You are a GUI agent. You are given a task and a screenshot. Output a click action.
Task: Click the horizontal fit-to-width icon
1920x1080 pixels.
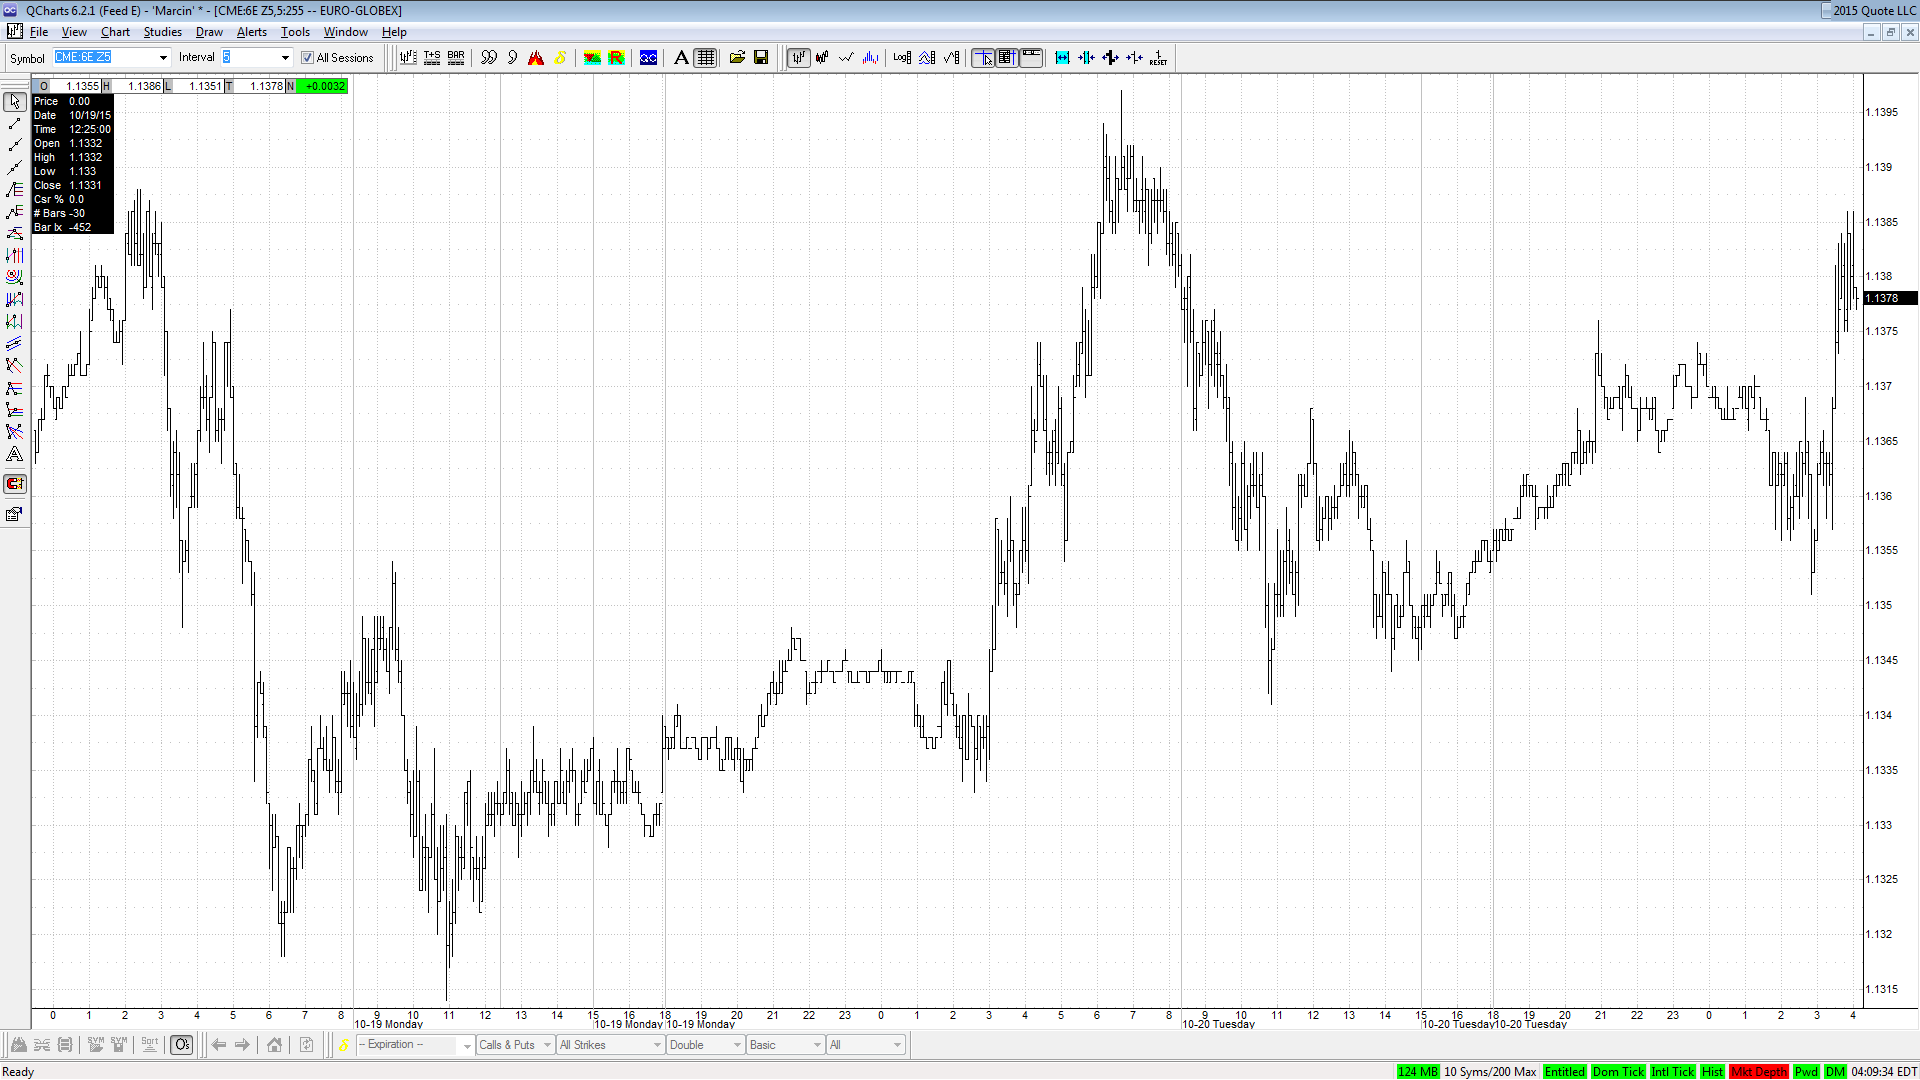(x=1062, y=58)
